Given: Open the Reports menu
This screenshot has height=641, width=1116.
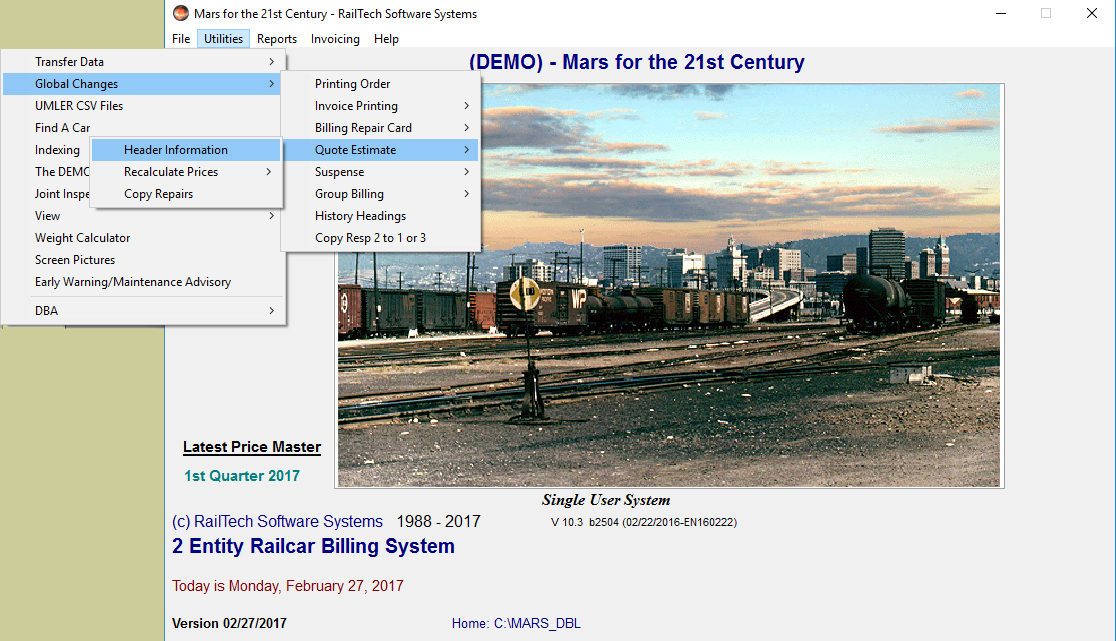Looking at the screenshot, I should (x=277, y=39).
